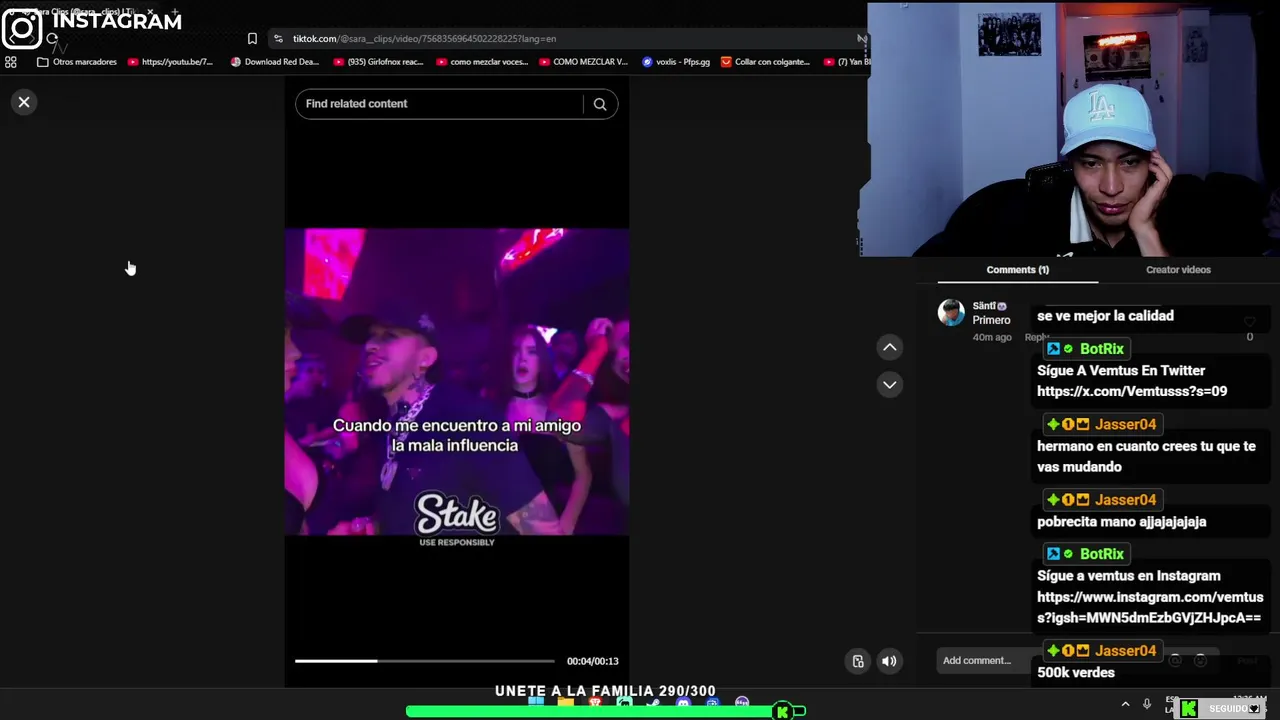The width and height of the screenshot is (1280, 720).
Task: Close the TikTok video viewer
Action: 24,102
